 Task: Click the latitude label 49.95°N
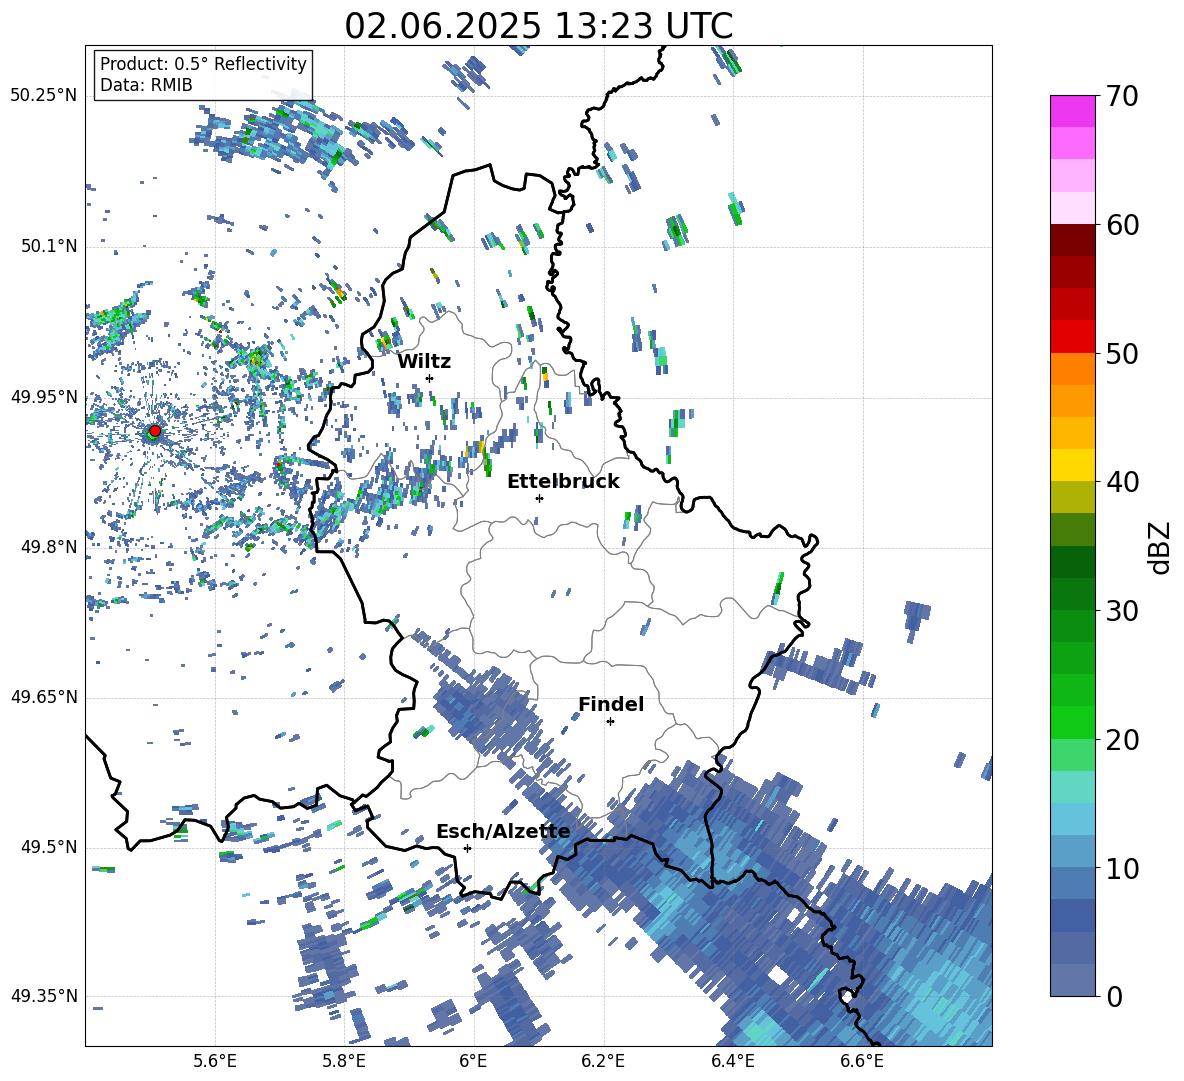(x=44, y=397)
